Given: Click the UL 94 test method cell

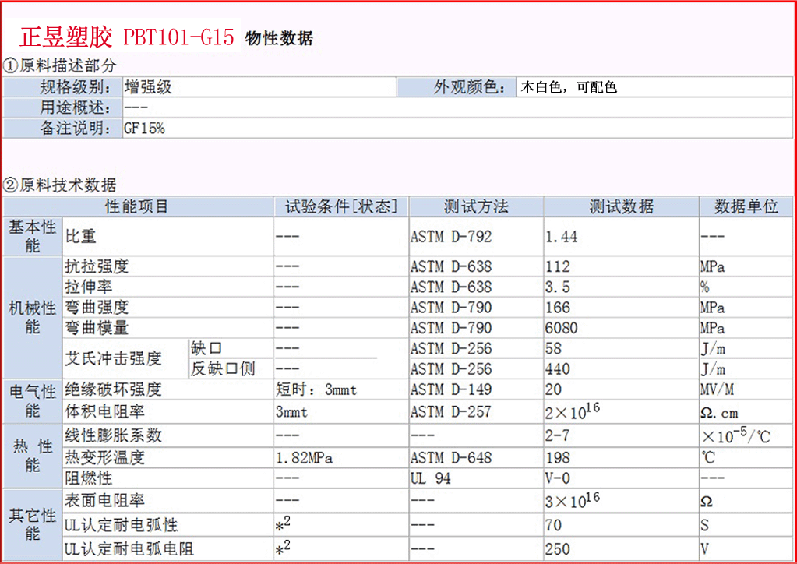Looking at the screenshot, I should tap(432, 478).
